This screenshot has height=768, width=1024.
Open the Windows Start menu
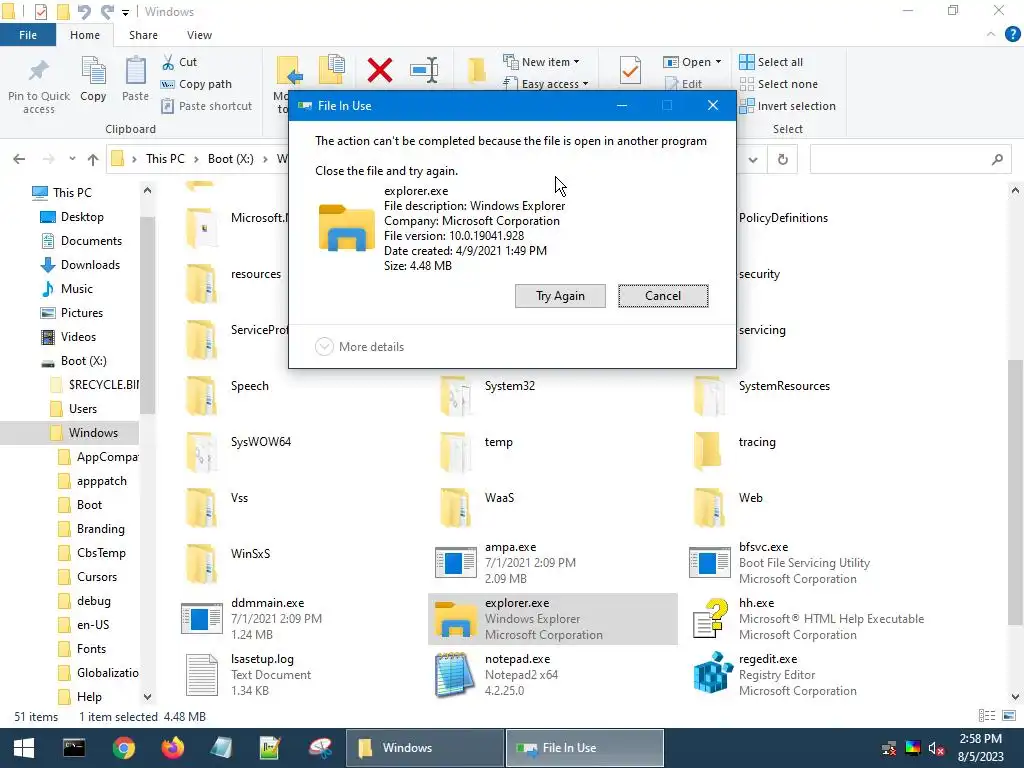(24, 748)
